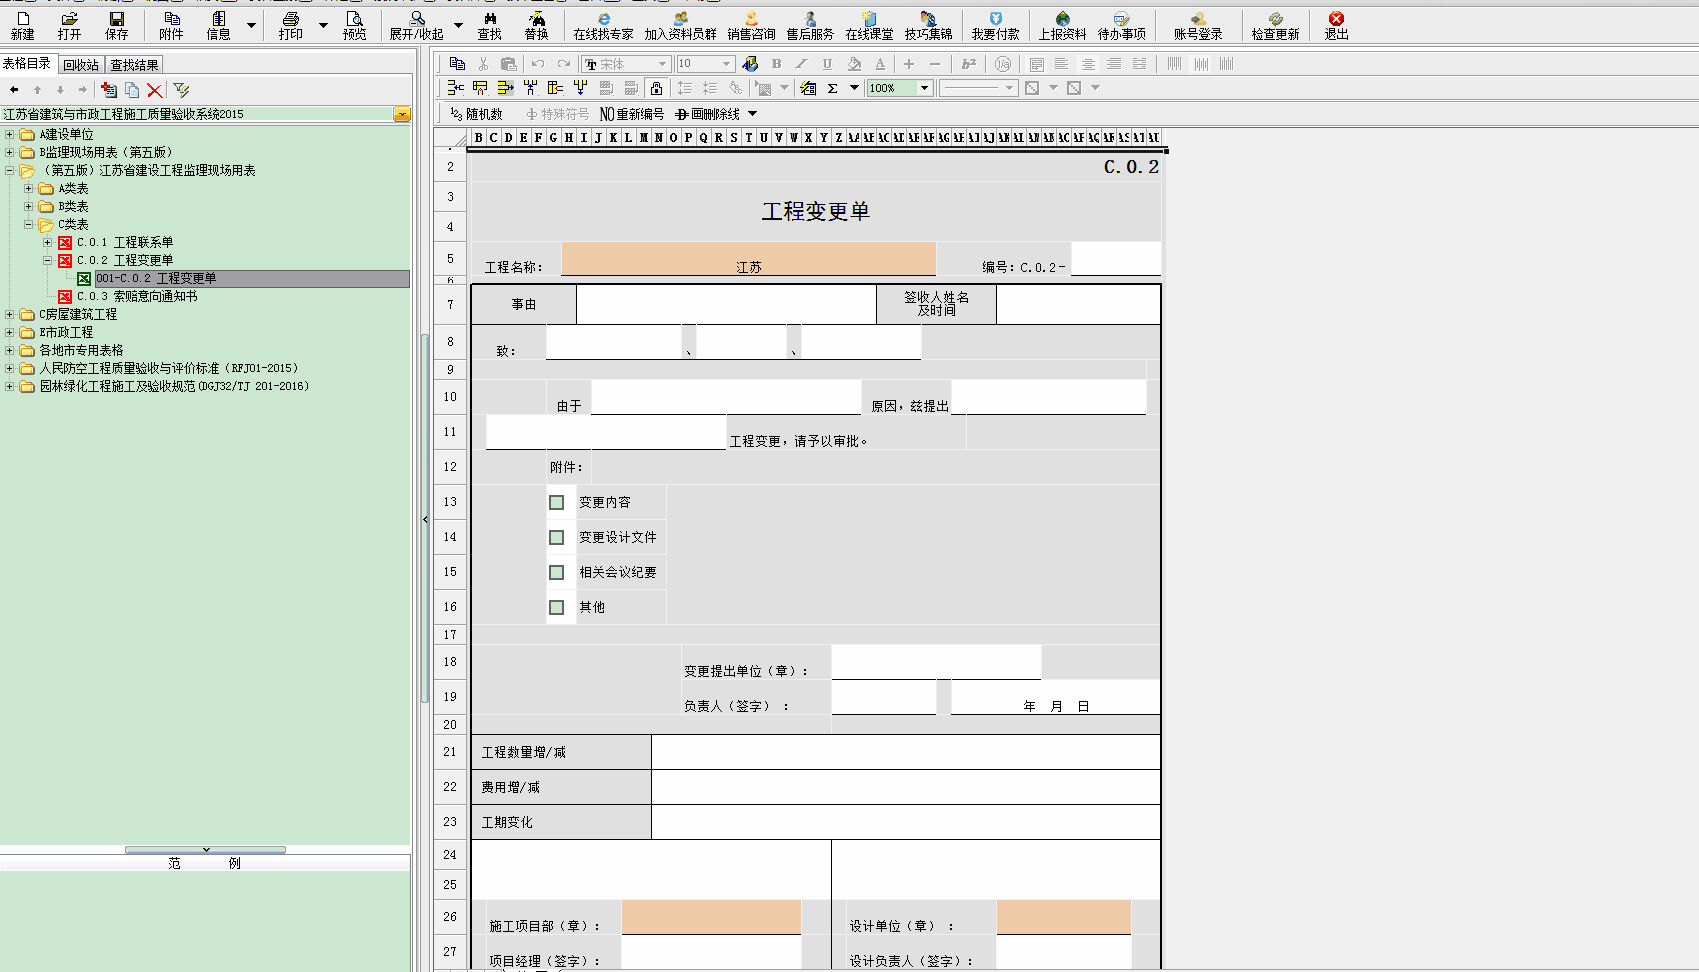This screenshot has width=1699, height=972.
Task: Click the sum Σ formula icon
Action: [x=832, y=88]
